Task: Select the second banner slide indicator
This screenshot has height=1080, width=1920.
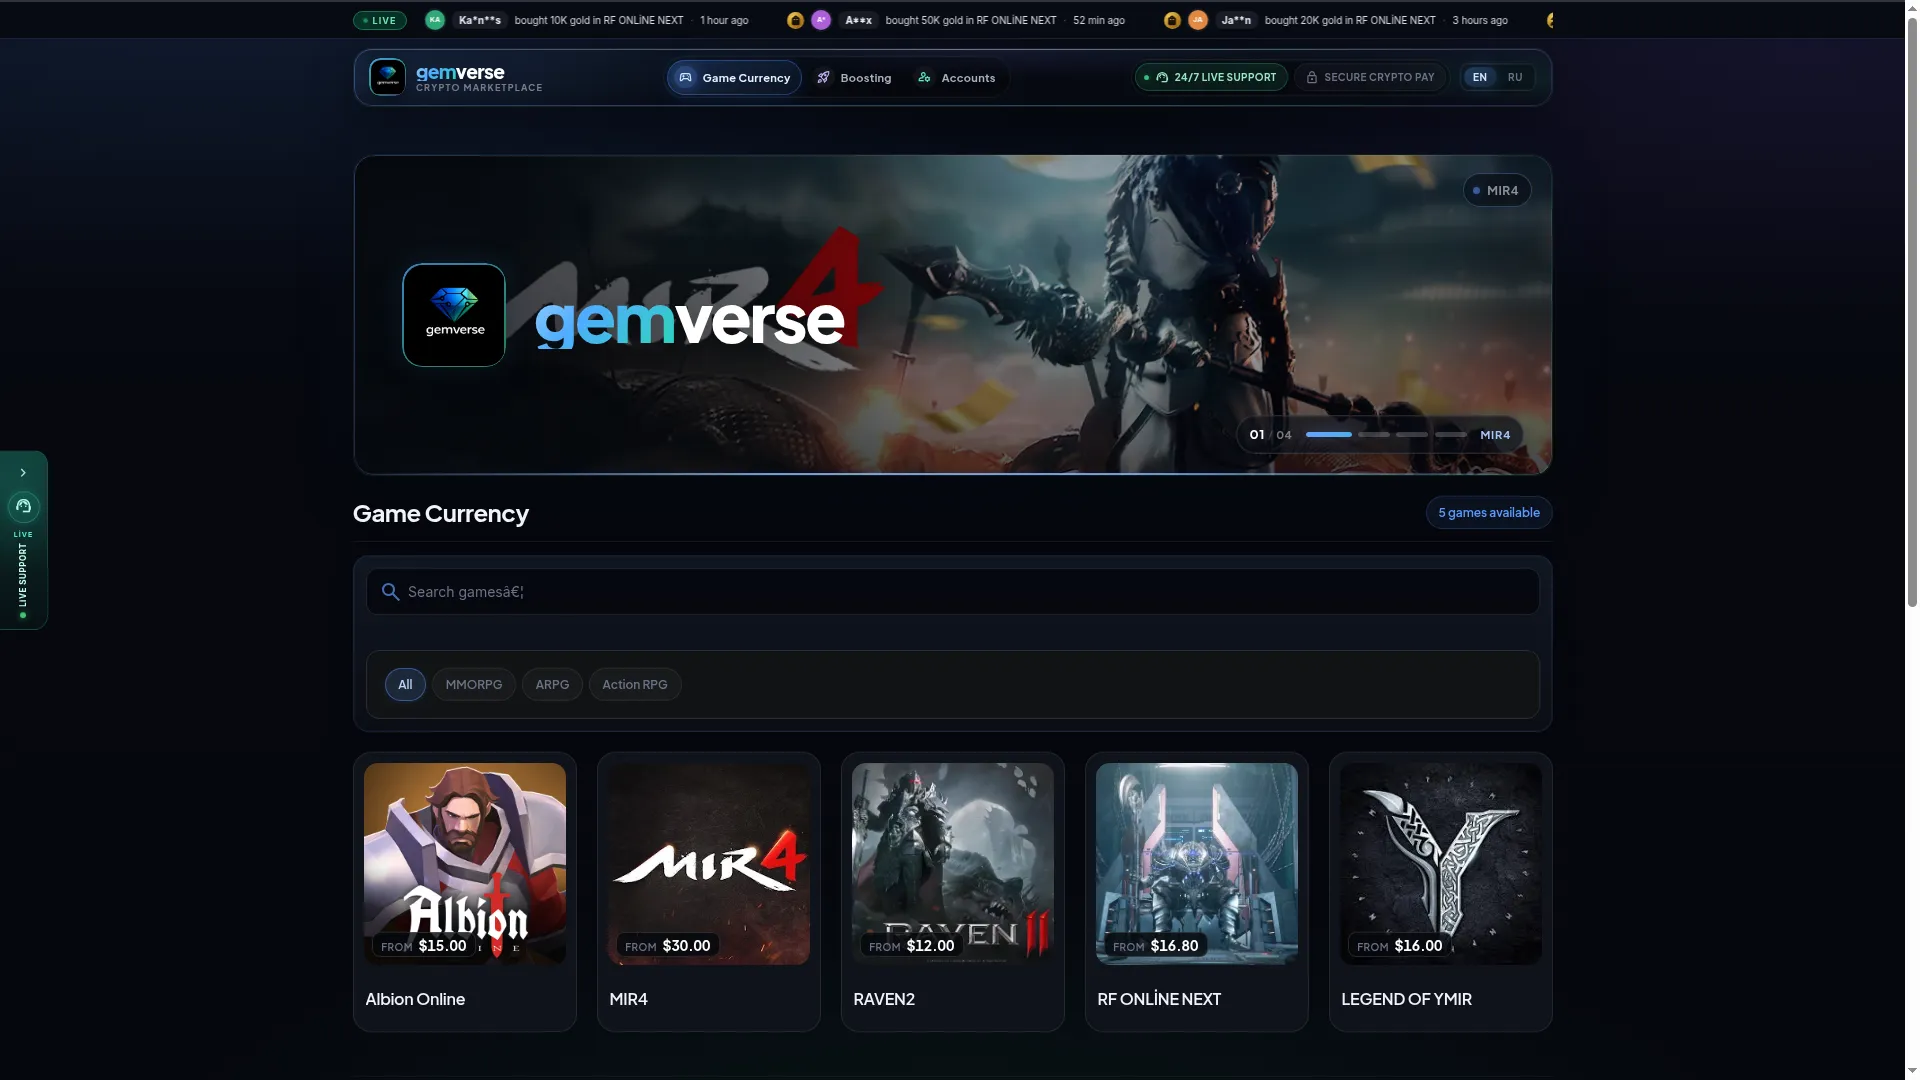Action: click(x=1374, y=435)
